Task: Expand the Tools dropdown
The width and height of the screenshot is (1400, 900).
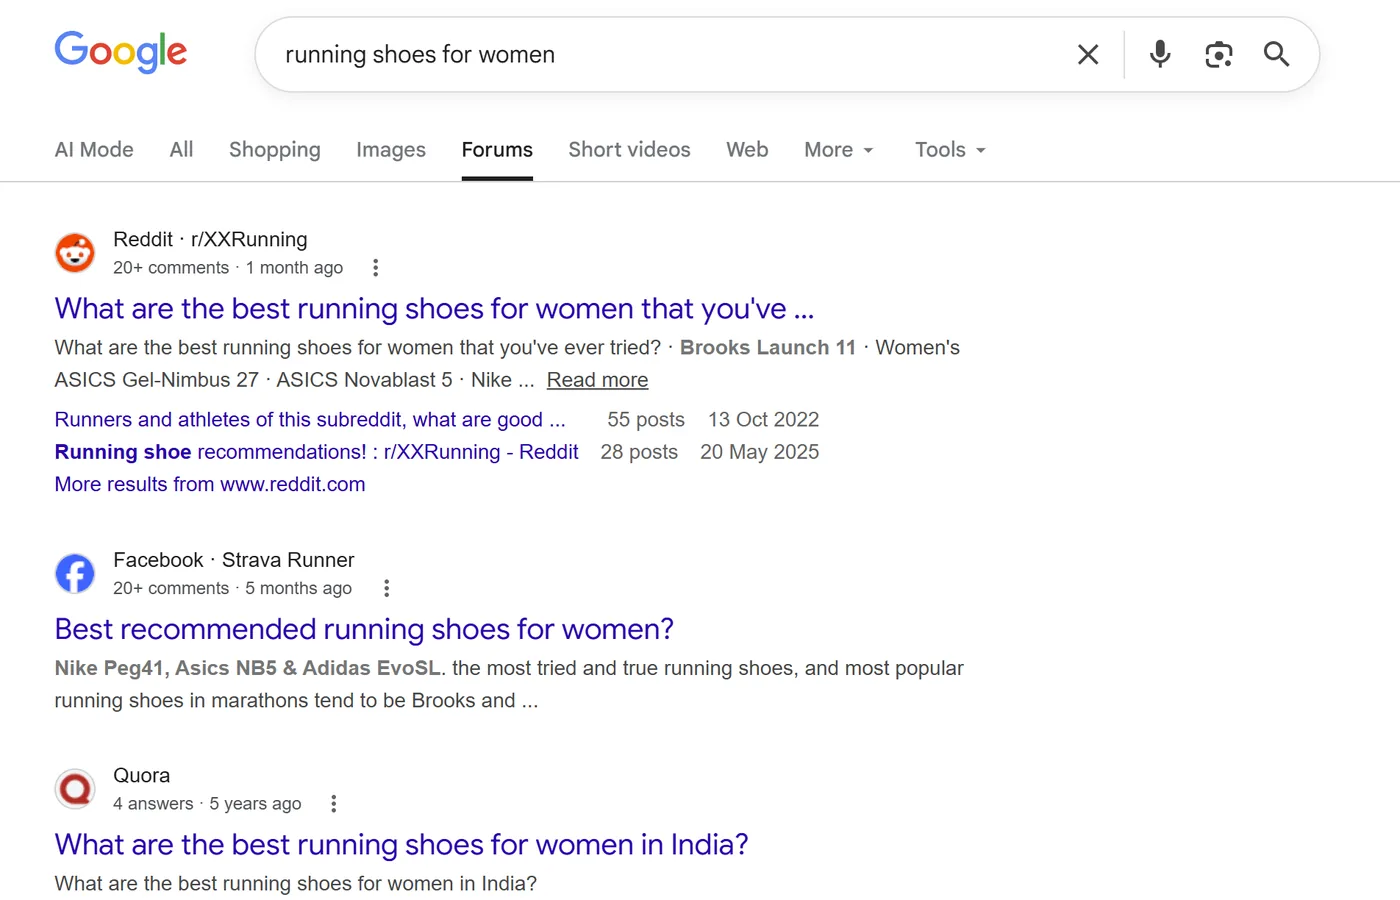Action: click(950, 149)
